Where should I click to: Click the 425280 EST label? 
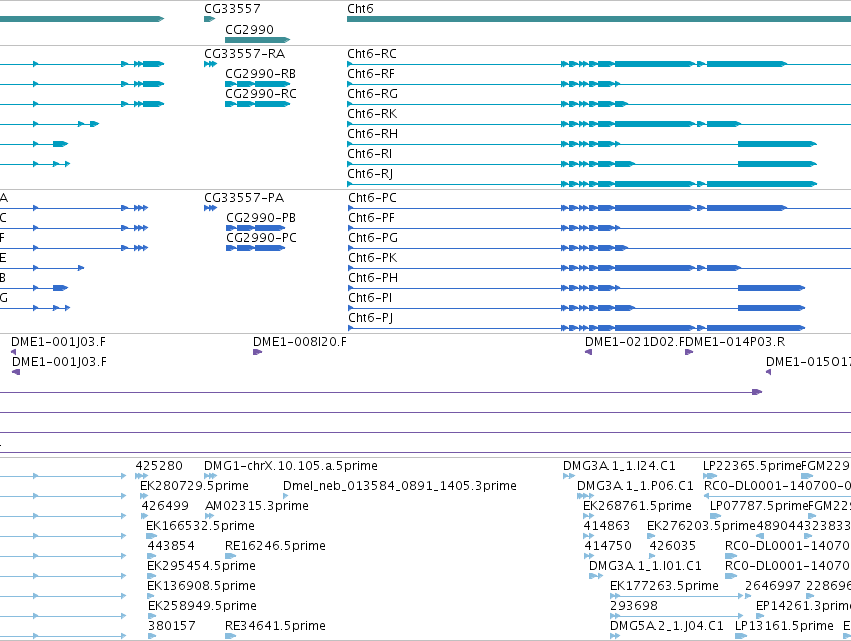click(159, 466)
